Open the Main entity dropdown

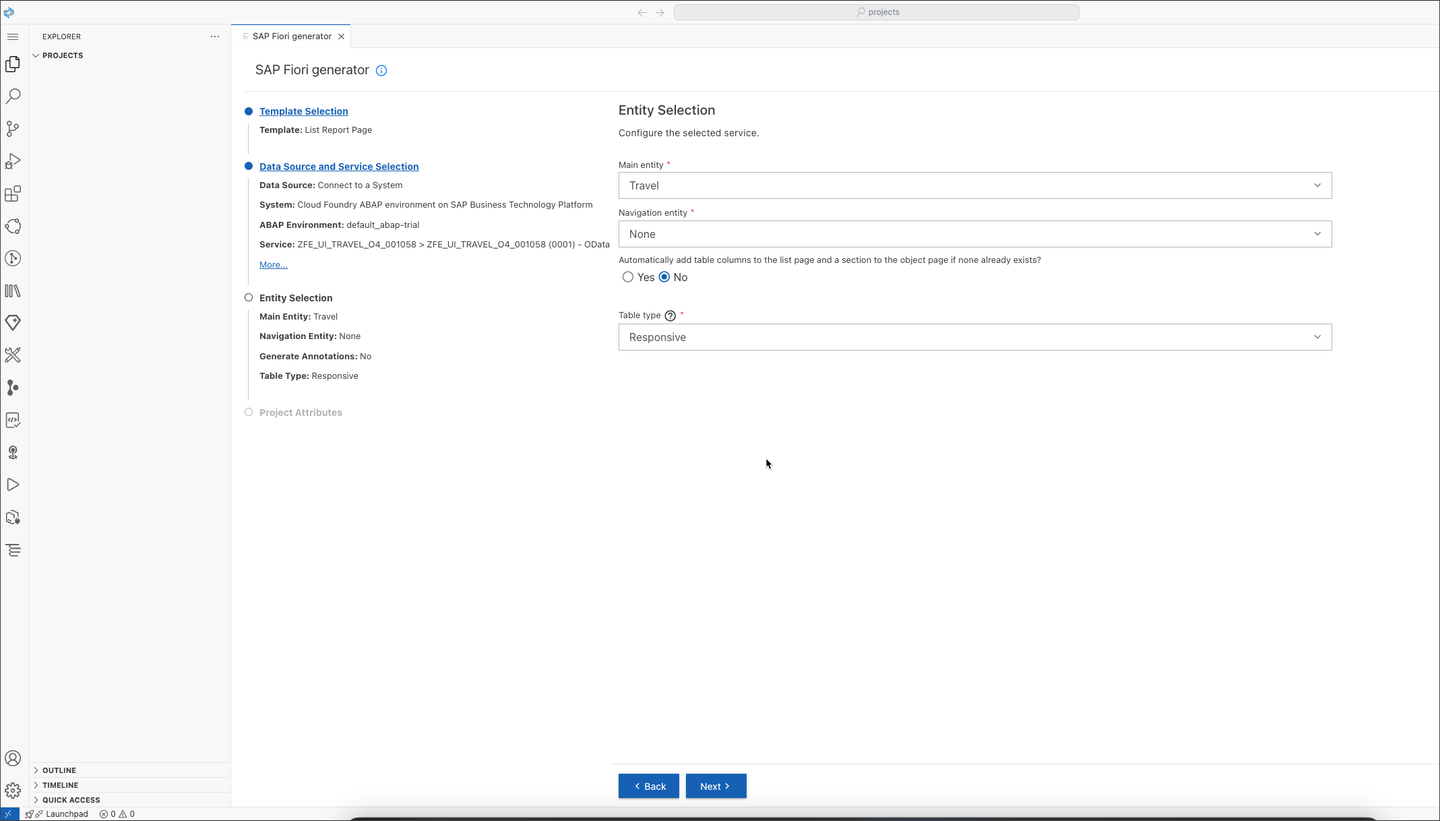[x=975, y=185]
